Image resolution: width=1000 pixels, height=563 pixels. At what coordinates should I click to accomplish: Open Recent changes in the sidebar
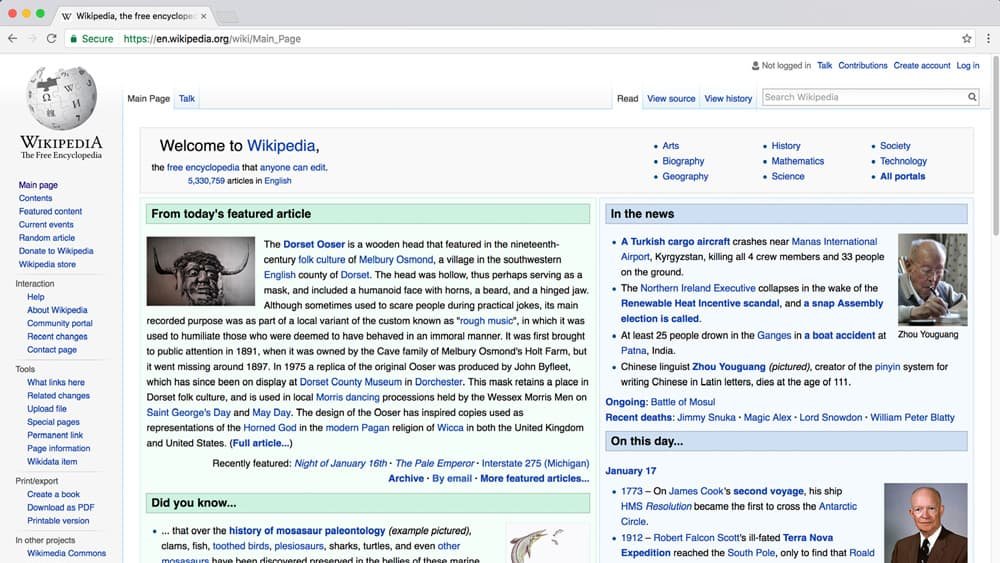(x=57, y=337)
